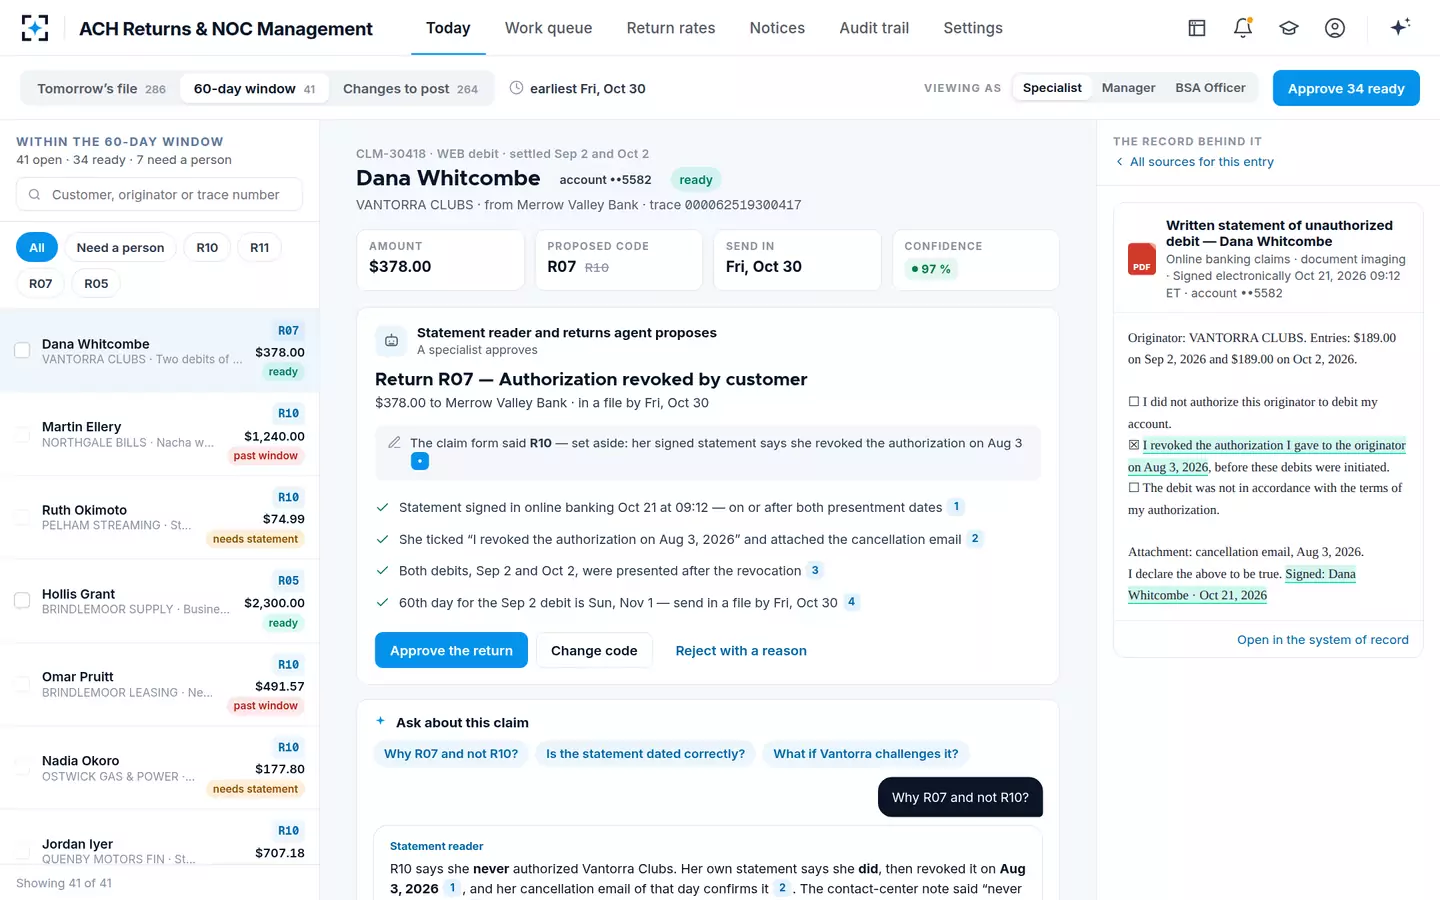Click the Approve 34 ready button

tap(1346, 88)
